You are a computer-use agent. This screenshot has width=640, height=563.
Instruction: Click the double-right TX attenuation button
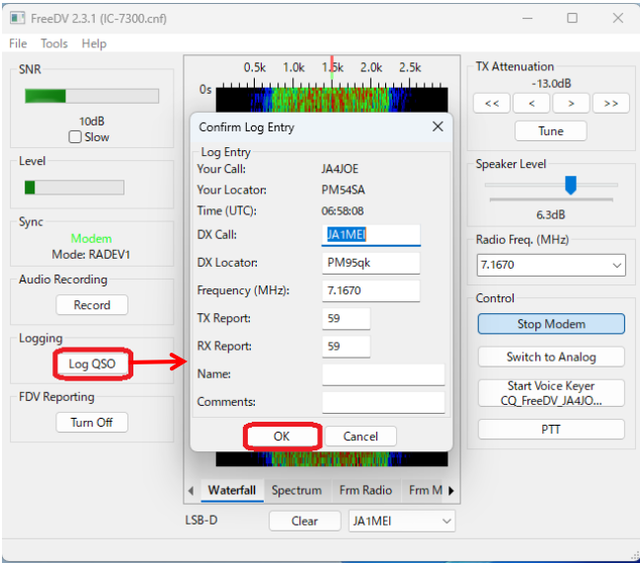611,103
